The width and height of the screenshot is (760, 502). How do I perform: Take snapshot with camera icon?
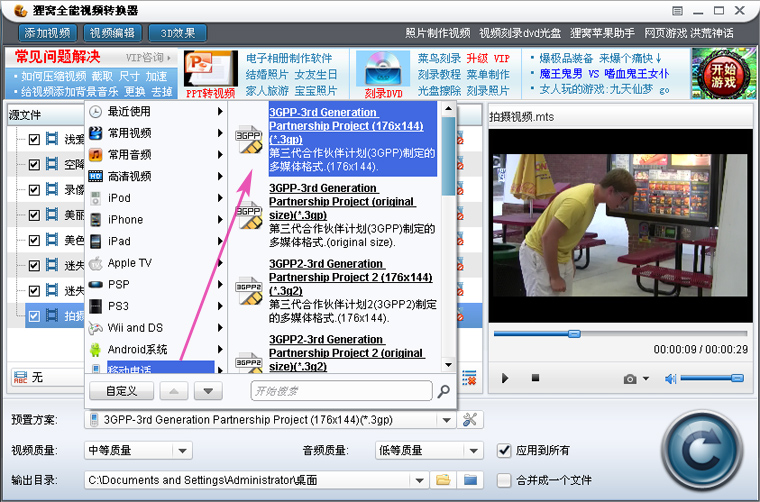click(x=630, y=379)
